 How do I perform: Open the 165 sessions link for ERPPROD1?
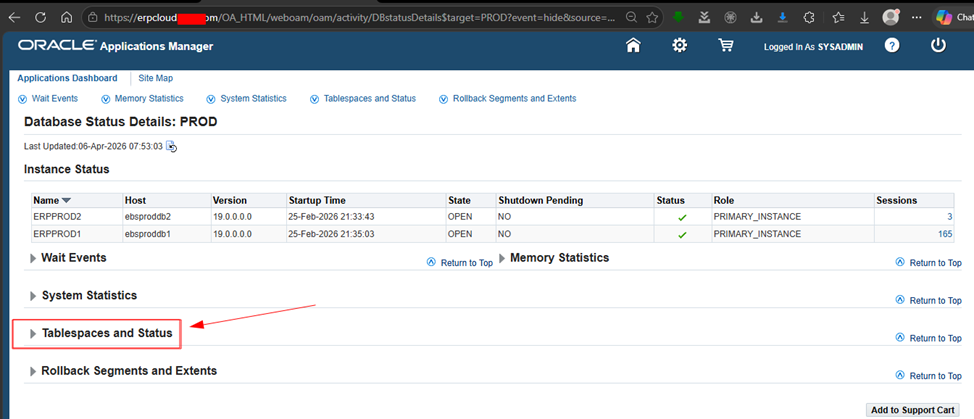click(944, 234)
